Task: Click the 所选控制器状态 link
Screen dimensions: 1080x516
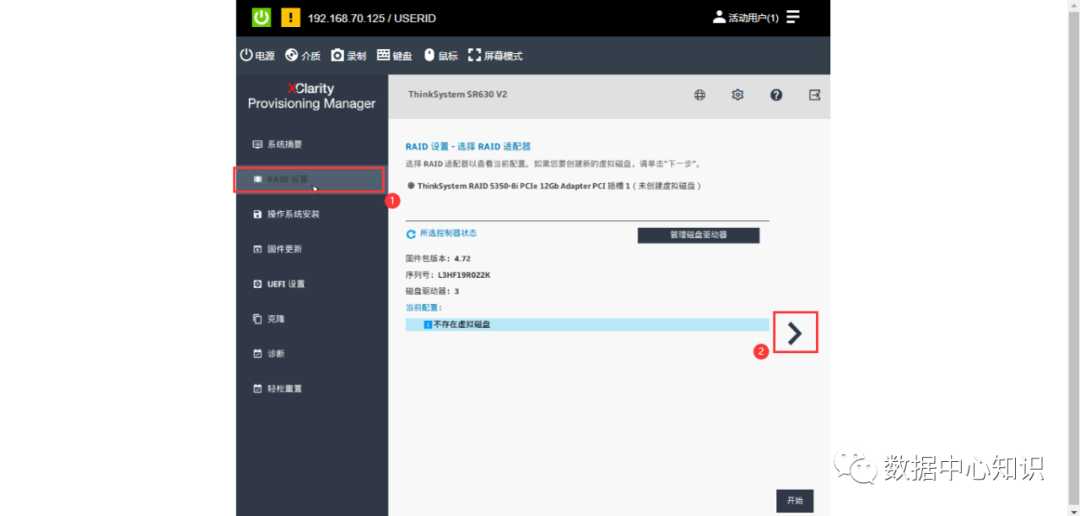Action: tap(448, 234)
